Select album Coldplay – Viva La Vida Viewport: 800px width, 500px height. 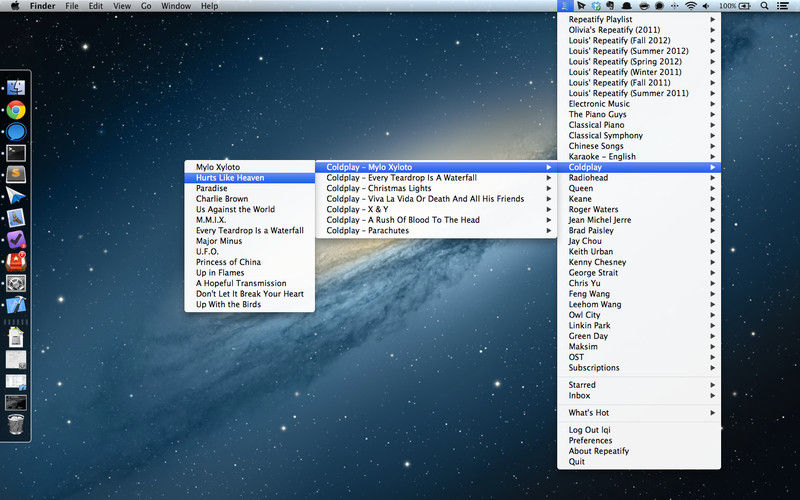(436, 199)
